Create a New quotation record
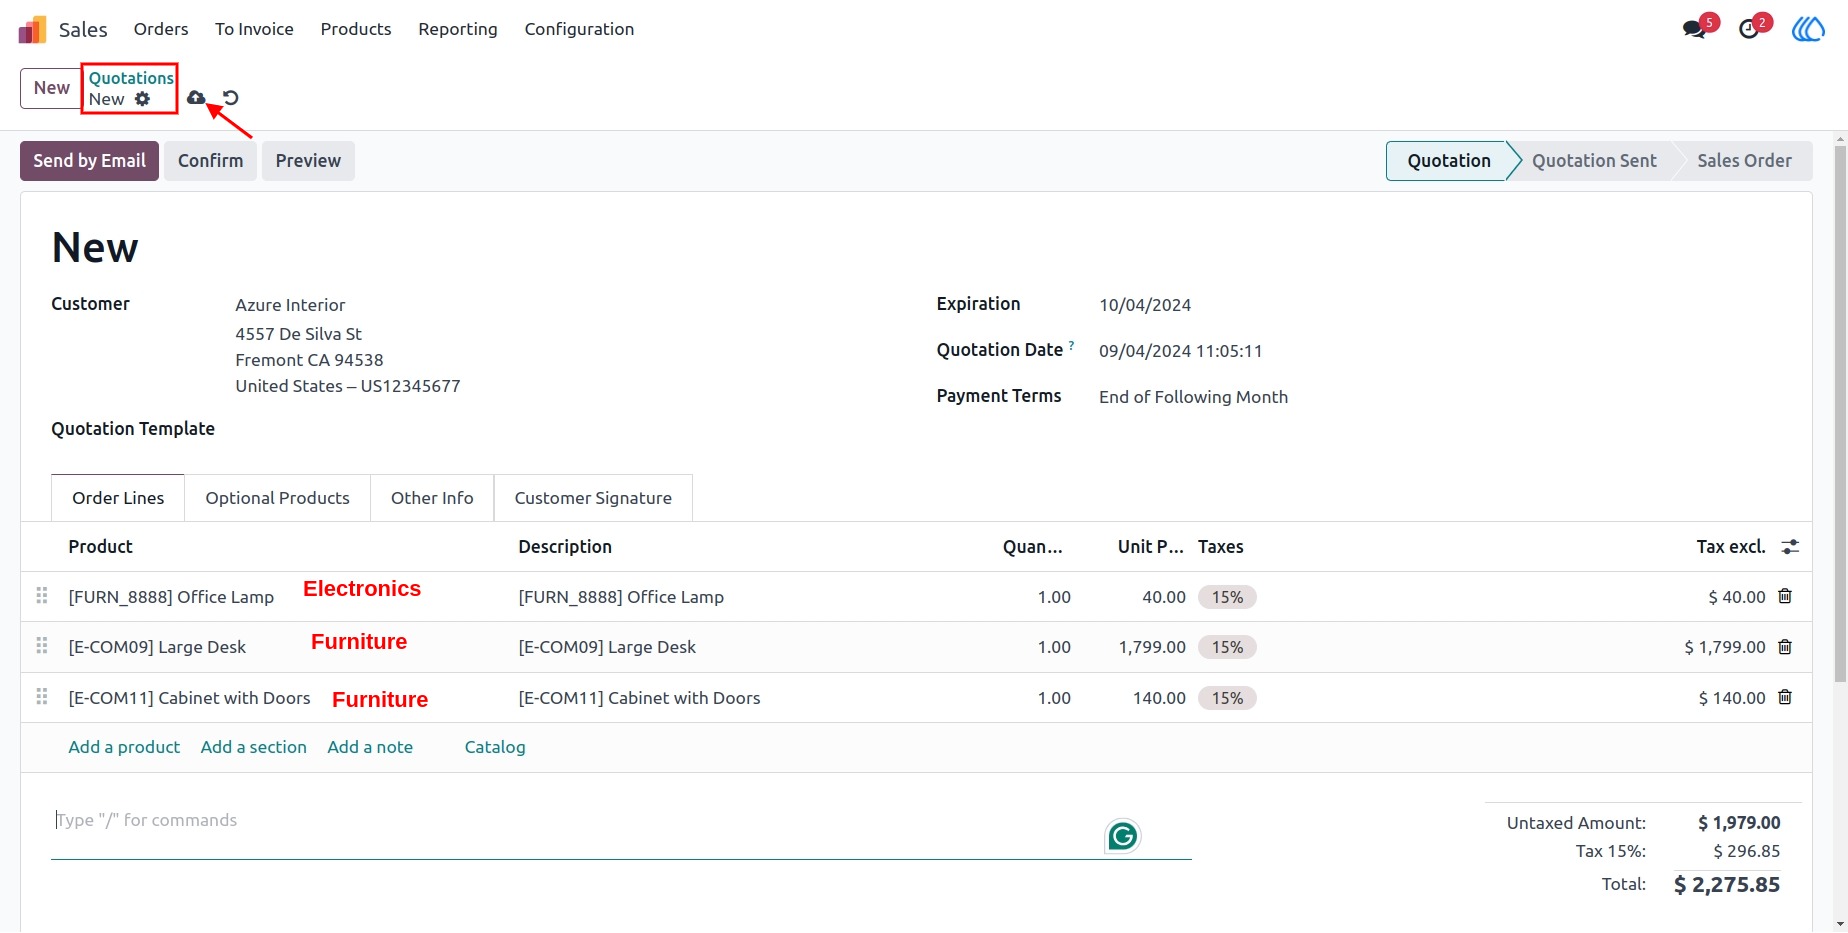The height and width of the screenshot is (933, 1848). (52, 88)
